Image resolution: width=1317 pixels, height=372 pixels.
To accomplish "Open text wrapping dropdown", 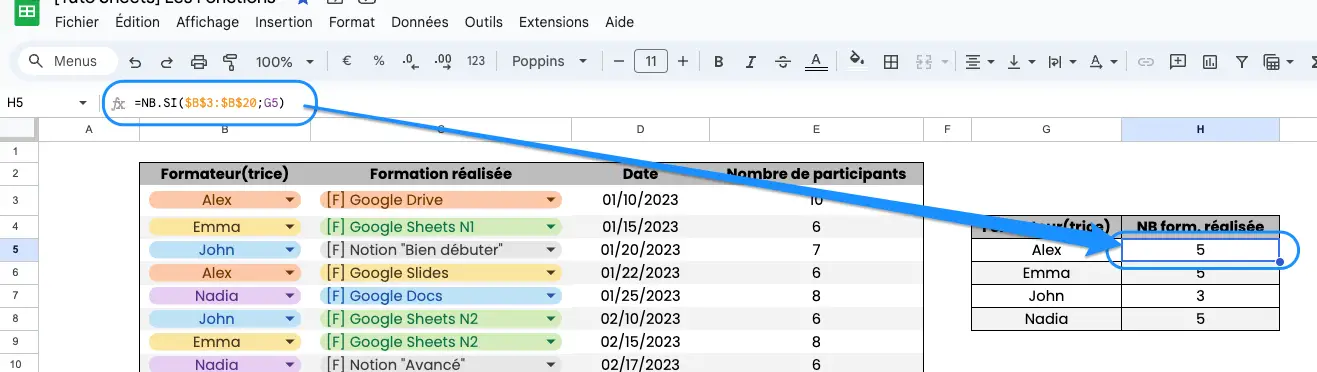I will [1060, 62].
